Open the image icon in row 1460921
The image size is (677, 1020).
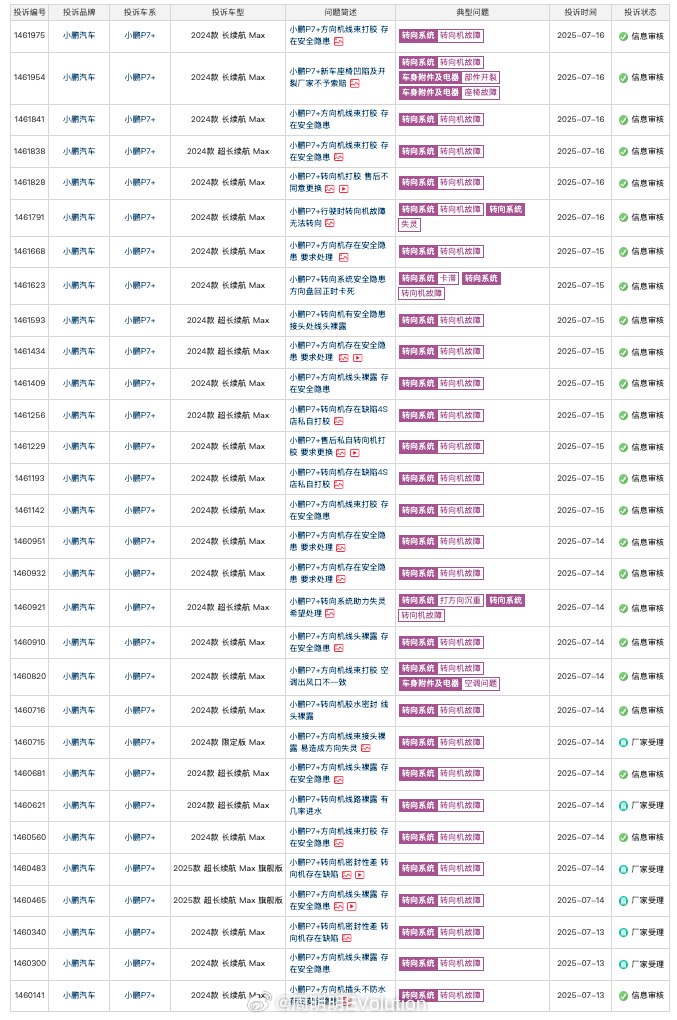coord(330,614)
